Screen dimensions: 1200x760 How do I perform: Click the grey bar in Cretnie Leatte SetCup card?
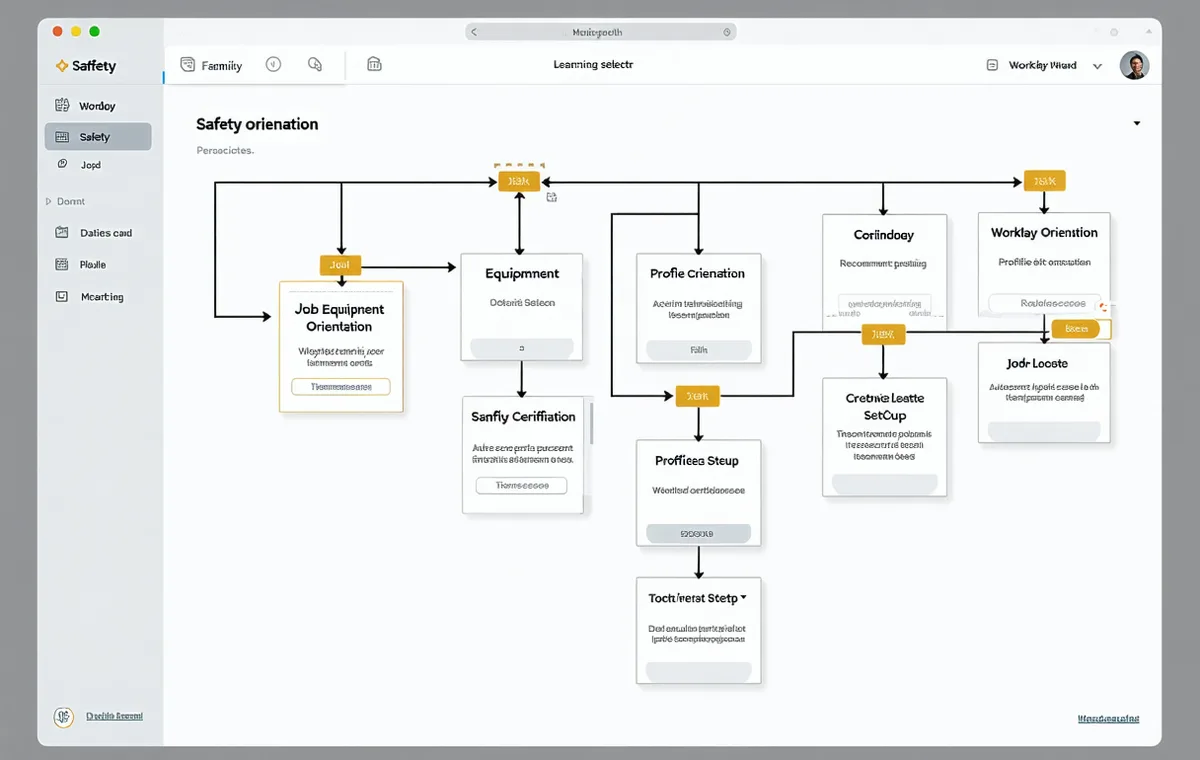884,483
